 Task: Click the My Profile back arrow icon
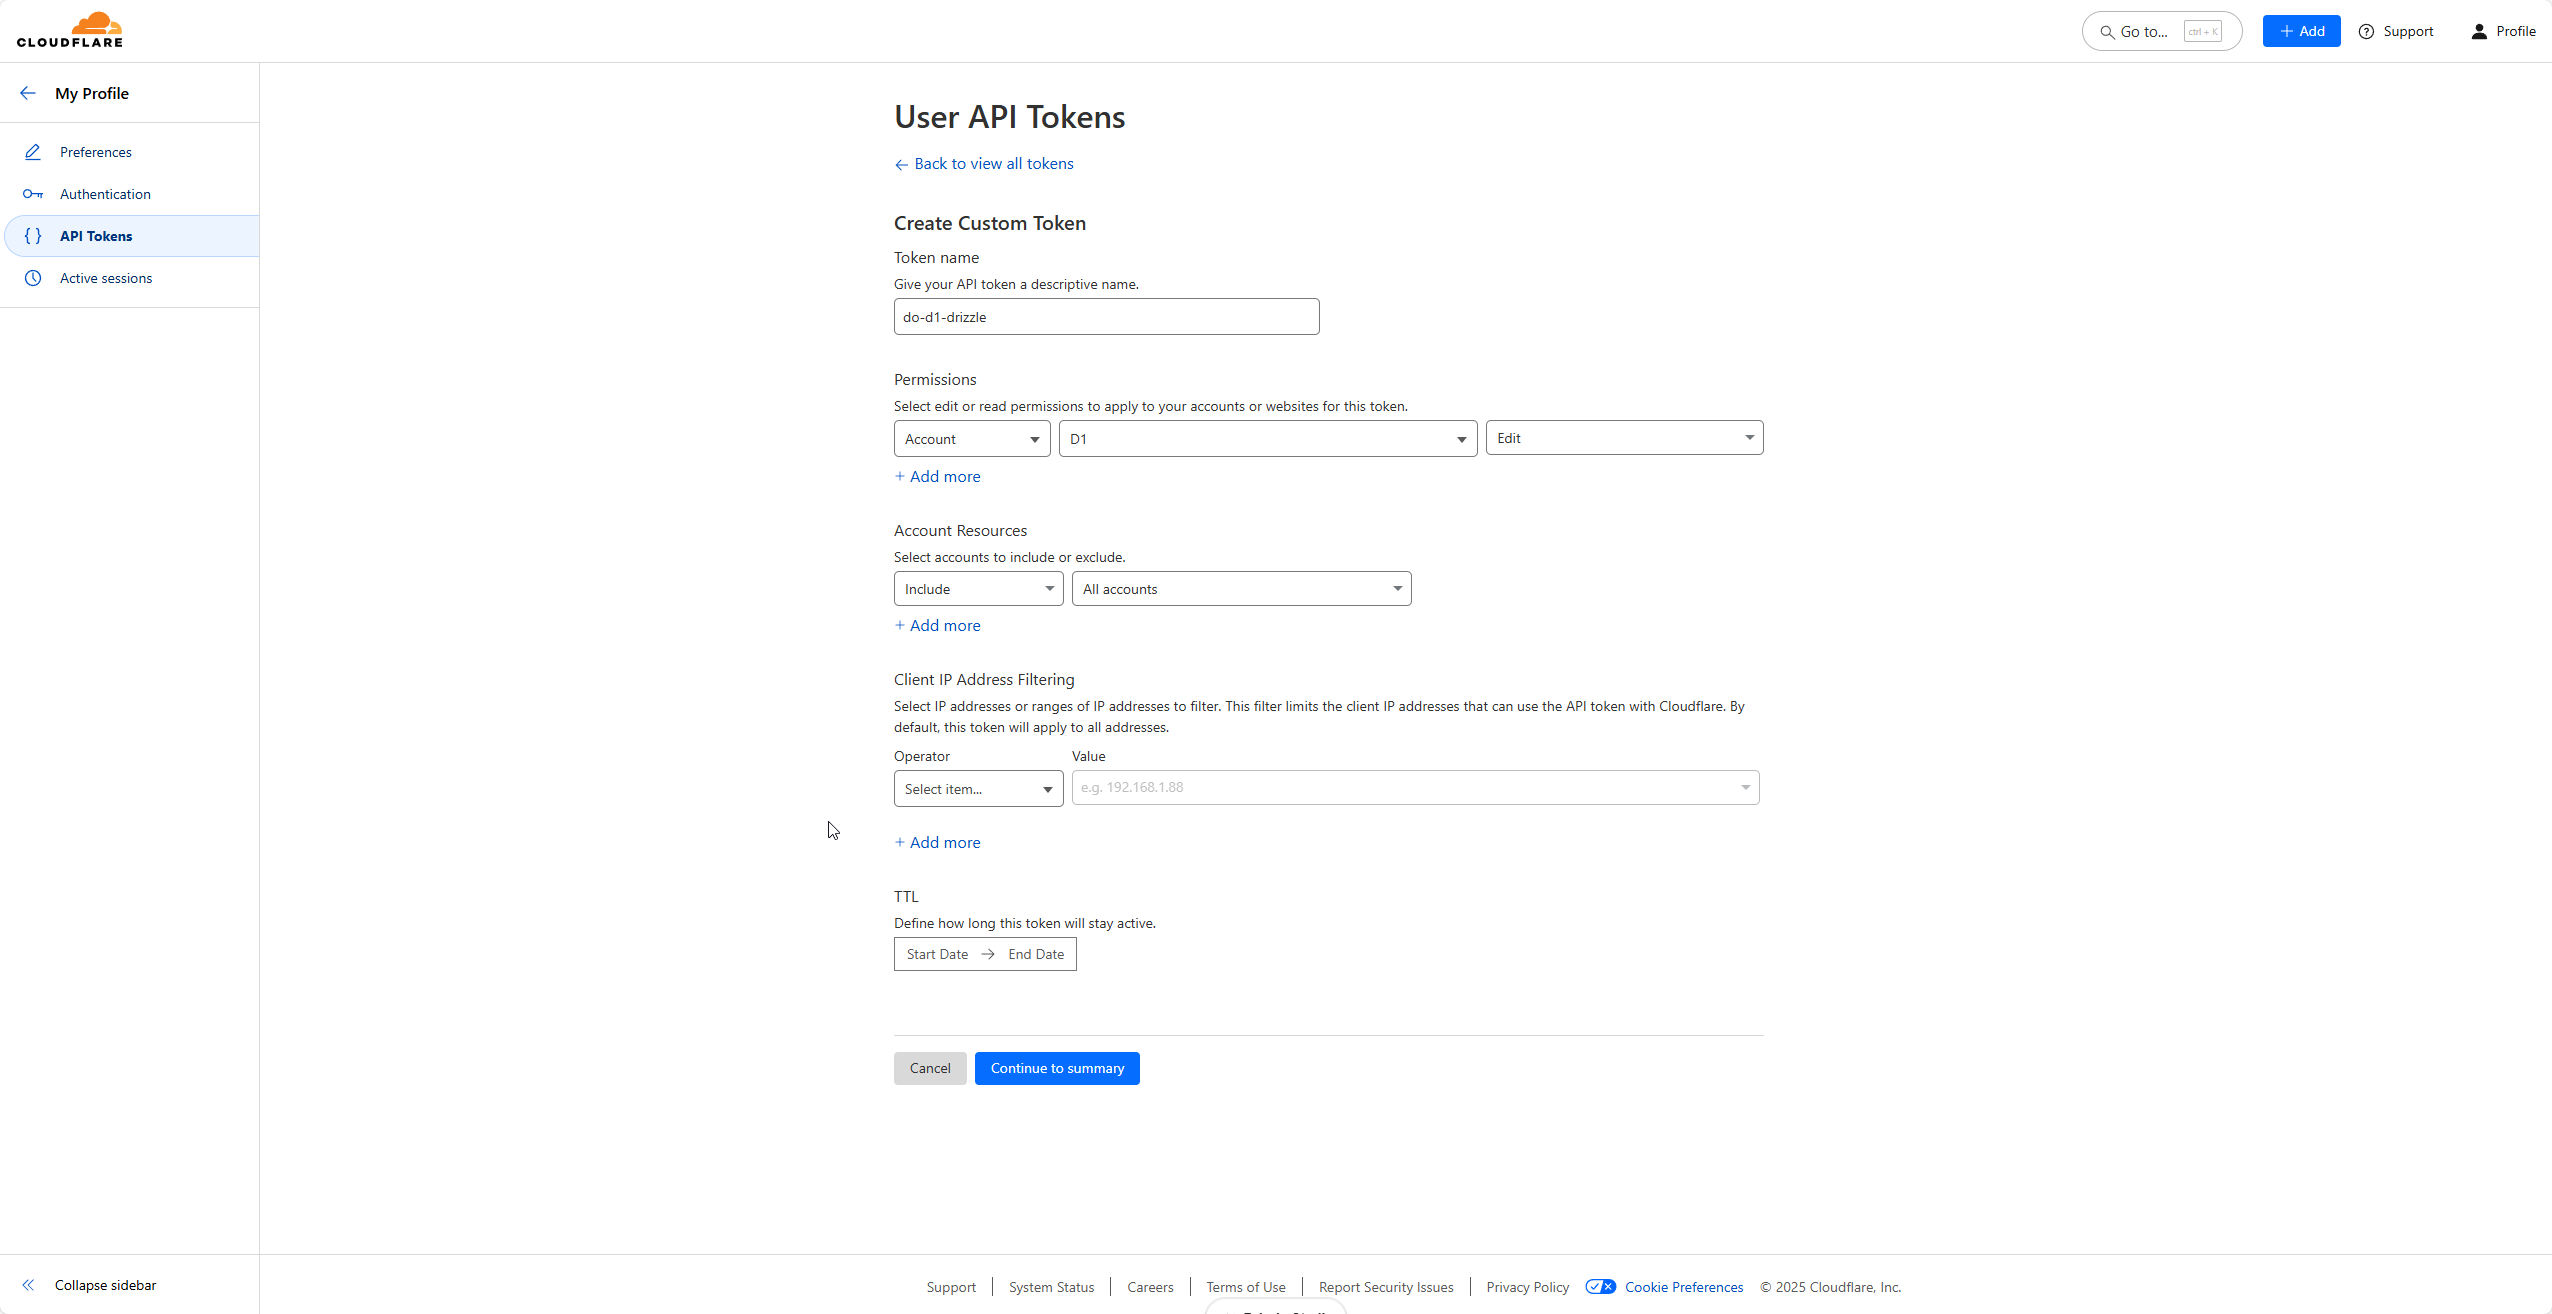click(27, 94)
